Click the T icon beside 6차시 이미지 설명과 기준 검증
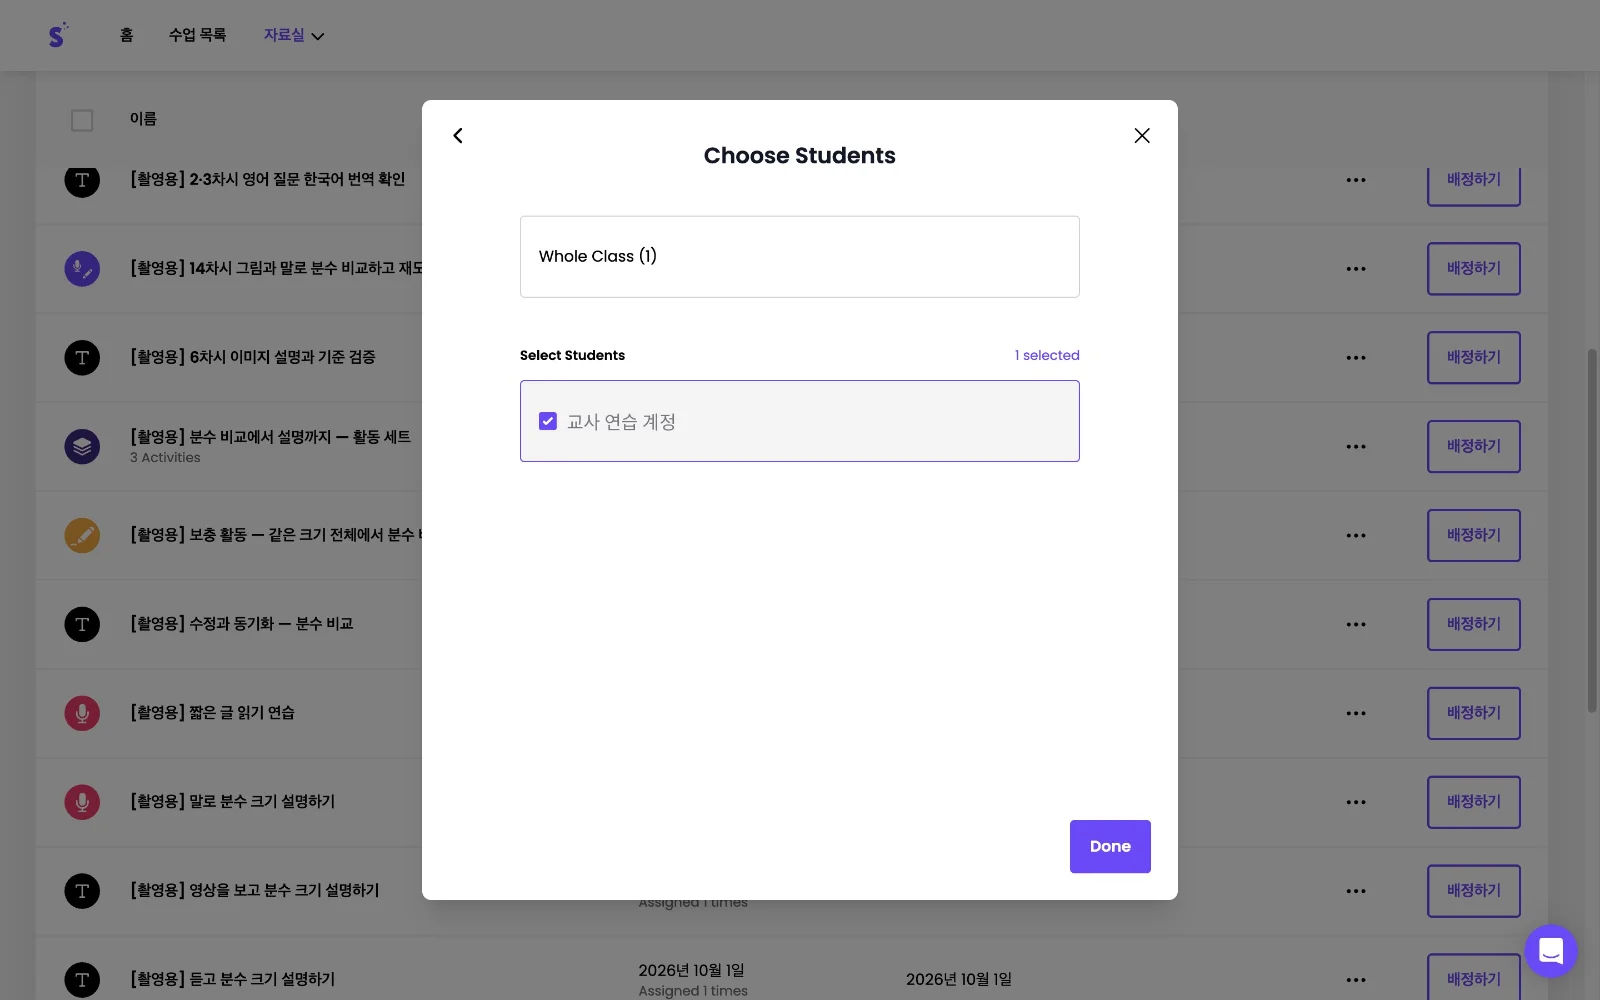 [x=82, y=358]
